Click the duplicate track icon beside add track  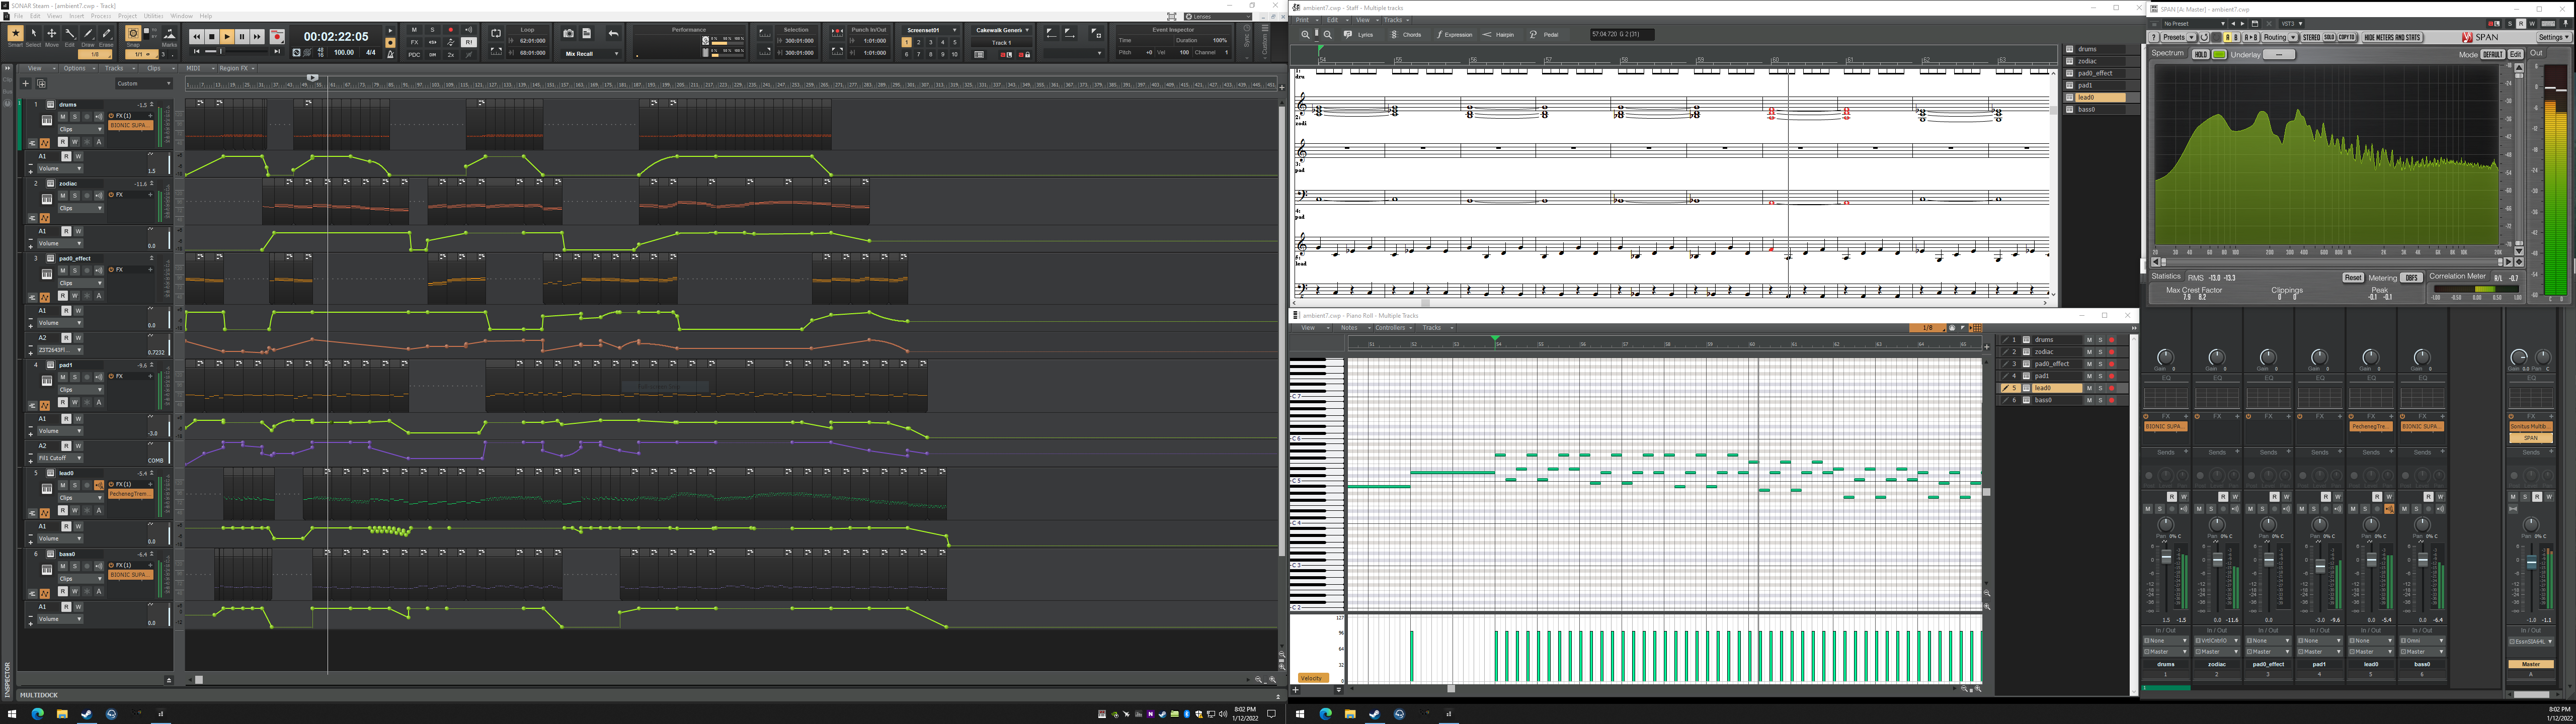click(x=41, y=83)
